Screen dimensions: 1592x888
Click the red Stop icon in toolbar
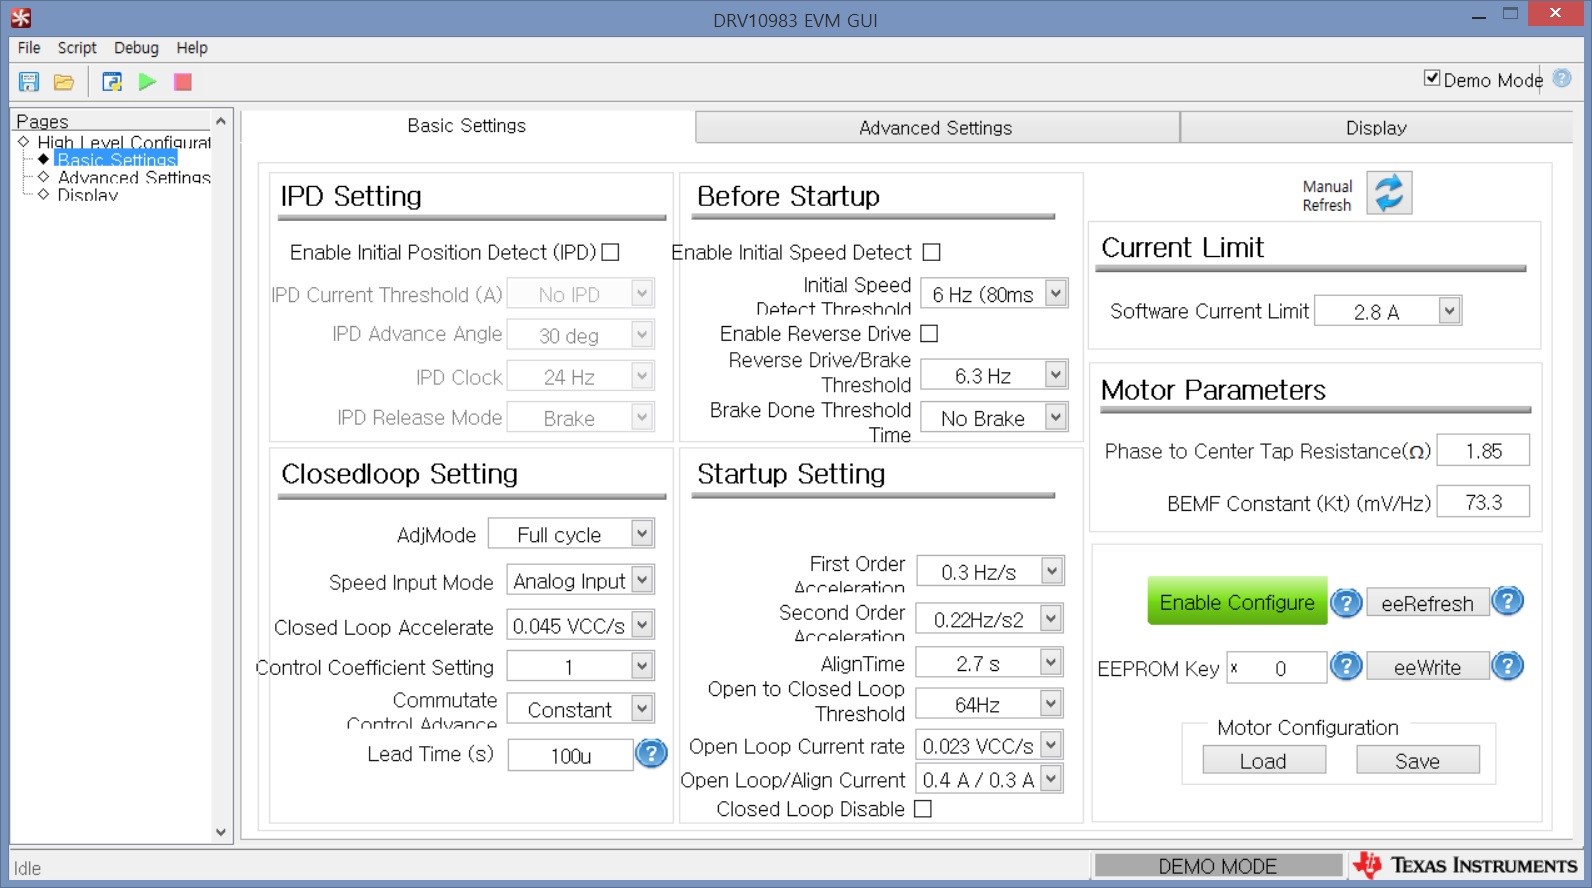(x=182, y=82)
